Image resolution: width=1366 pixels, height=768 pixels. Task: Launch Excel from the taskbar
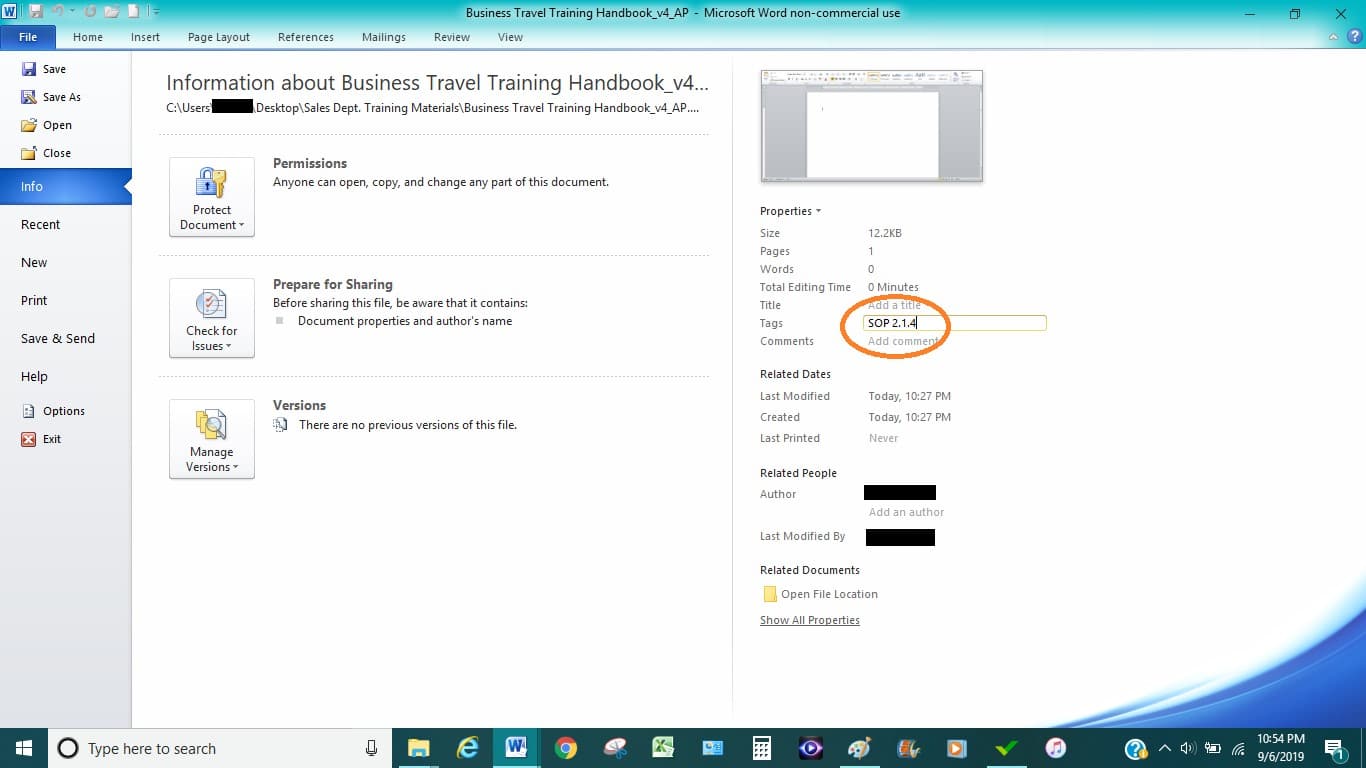point(663,748)
